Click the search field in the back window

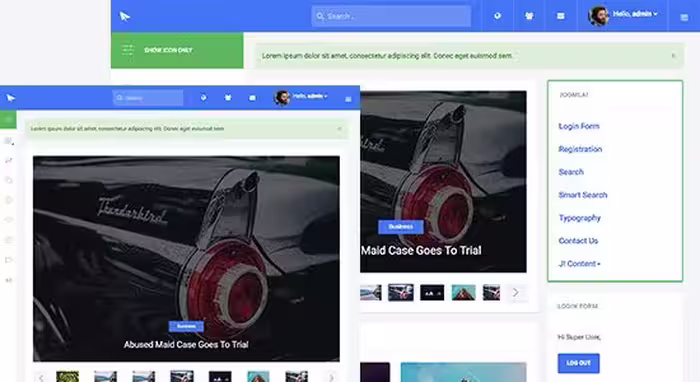(391, 17)
